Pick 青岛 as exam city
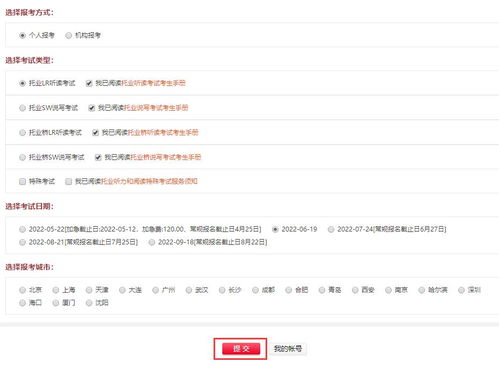This screenshot has width=499, height=369. 322,290
